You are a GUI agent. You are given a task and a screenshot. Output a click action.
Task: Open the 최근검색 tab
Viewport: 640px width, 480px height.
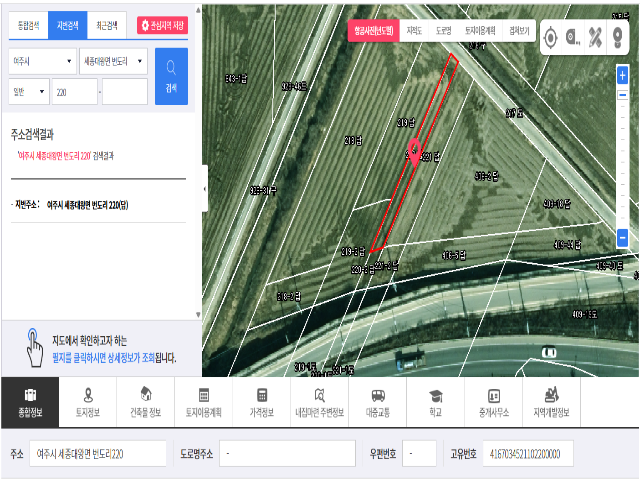tap(105, 25)
